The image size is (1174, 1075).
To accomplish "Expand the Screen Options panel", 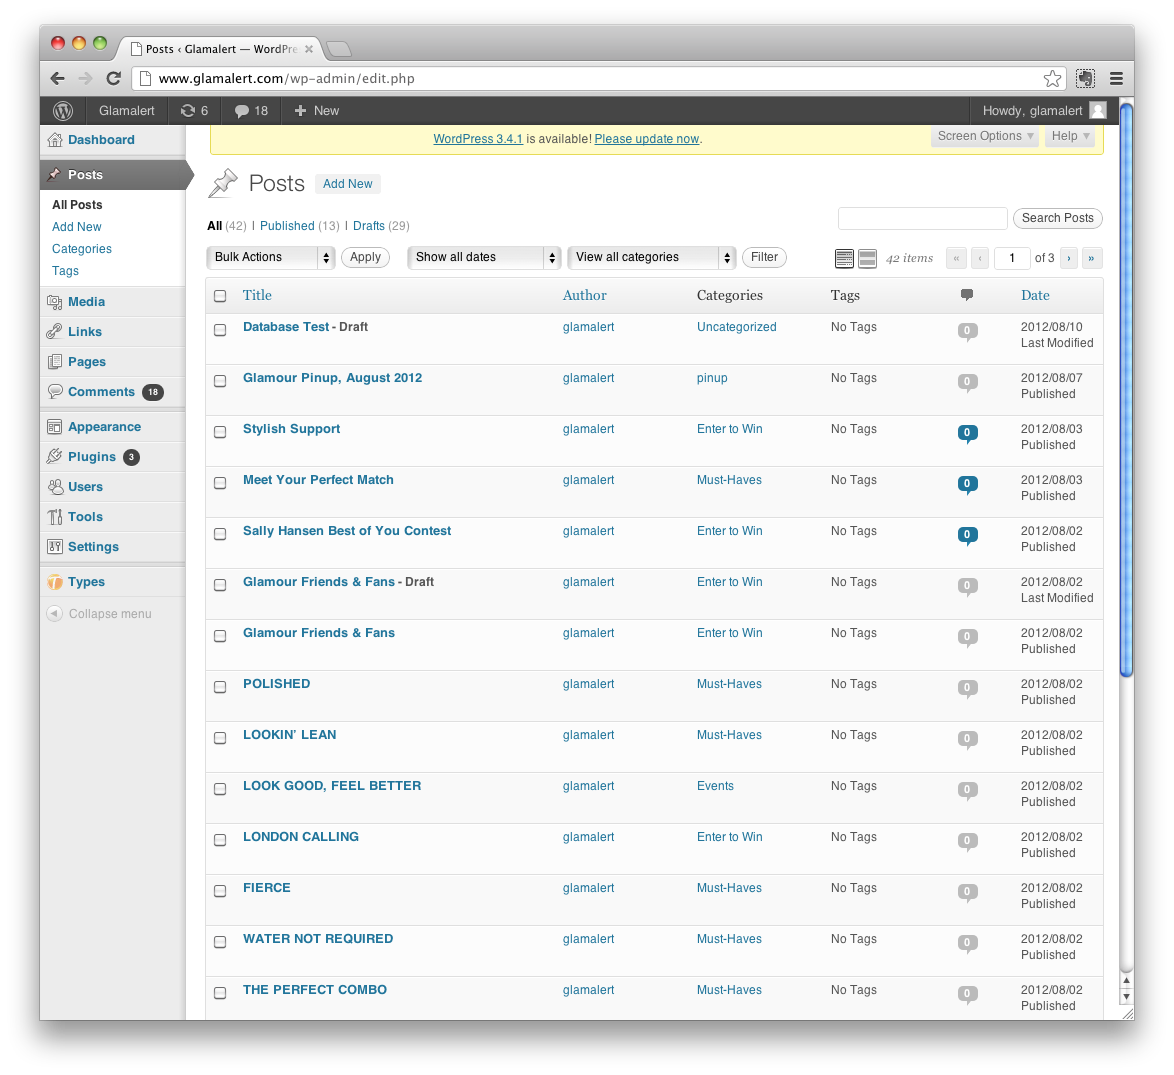I will (985, 136).
